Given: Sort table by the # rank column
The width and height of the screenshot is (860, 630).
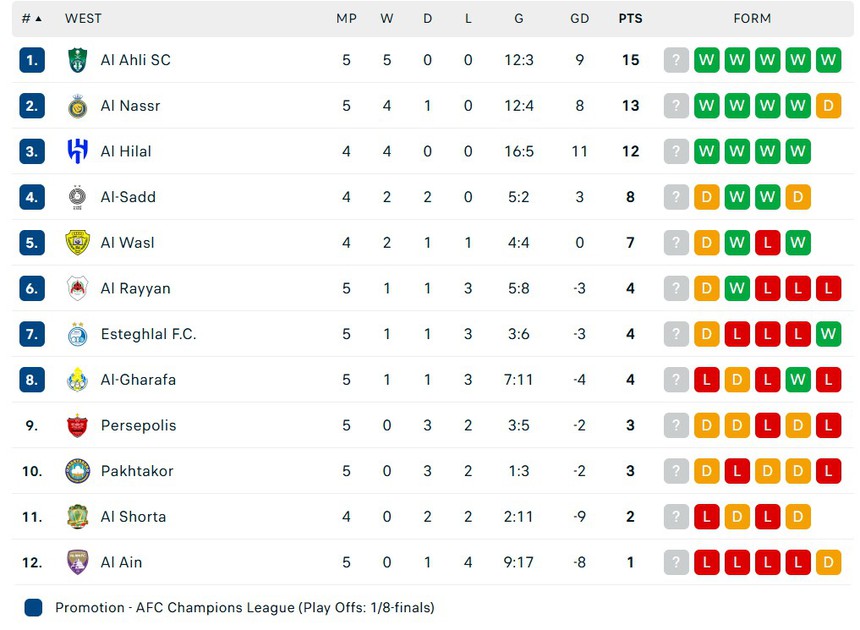Looking at the screenshot, I should pyautogui.click(x=32, y=18).
